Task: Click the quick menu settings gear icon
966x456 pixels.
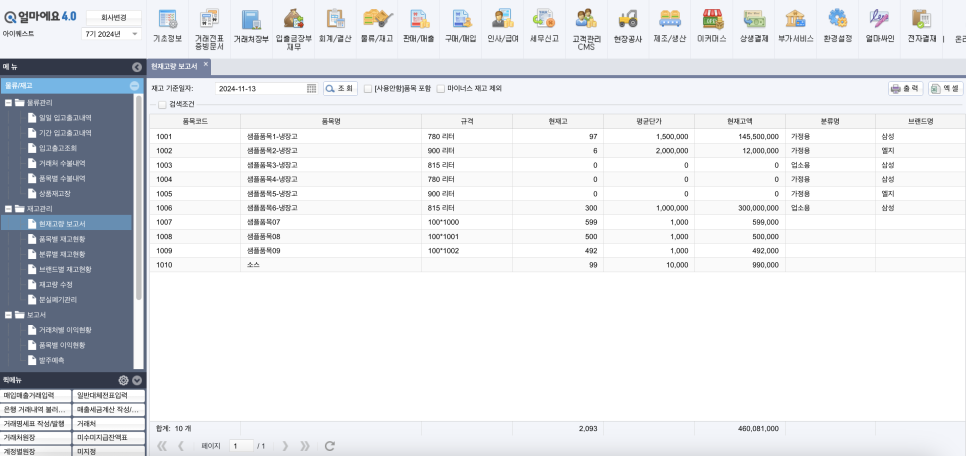Action: pyautogui.click(x=123, y=380)
